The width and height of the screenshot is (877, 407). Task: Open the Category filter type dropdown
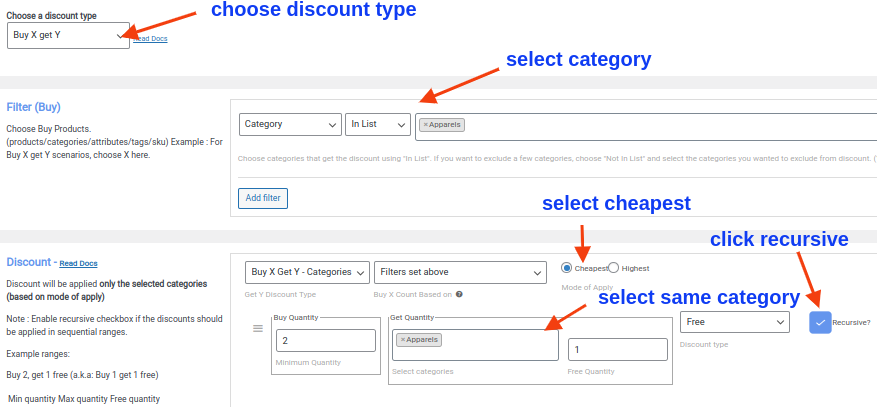[x=290, y=125]
